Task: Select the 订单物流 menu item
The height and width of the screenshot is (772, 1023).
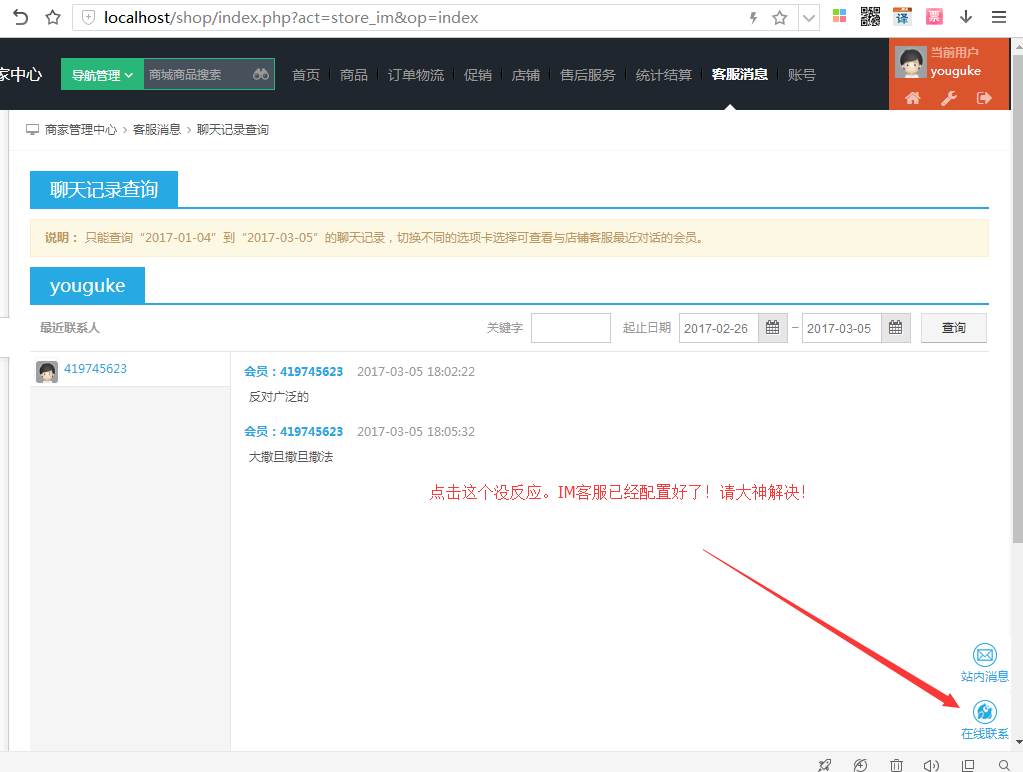Action: pyautogui.click(x=416, y=75)
